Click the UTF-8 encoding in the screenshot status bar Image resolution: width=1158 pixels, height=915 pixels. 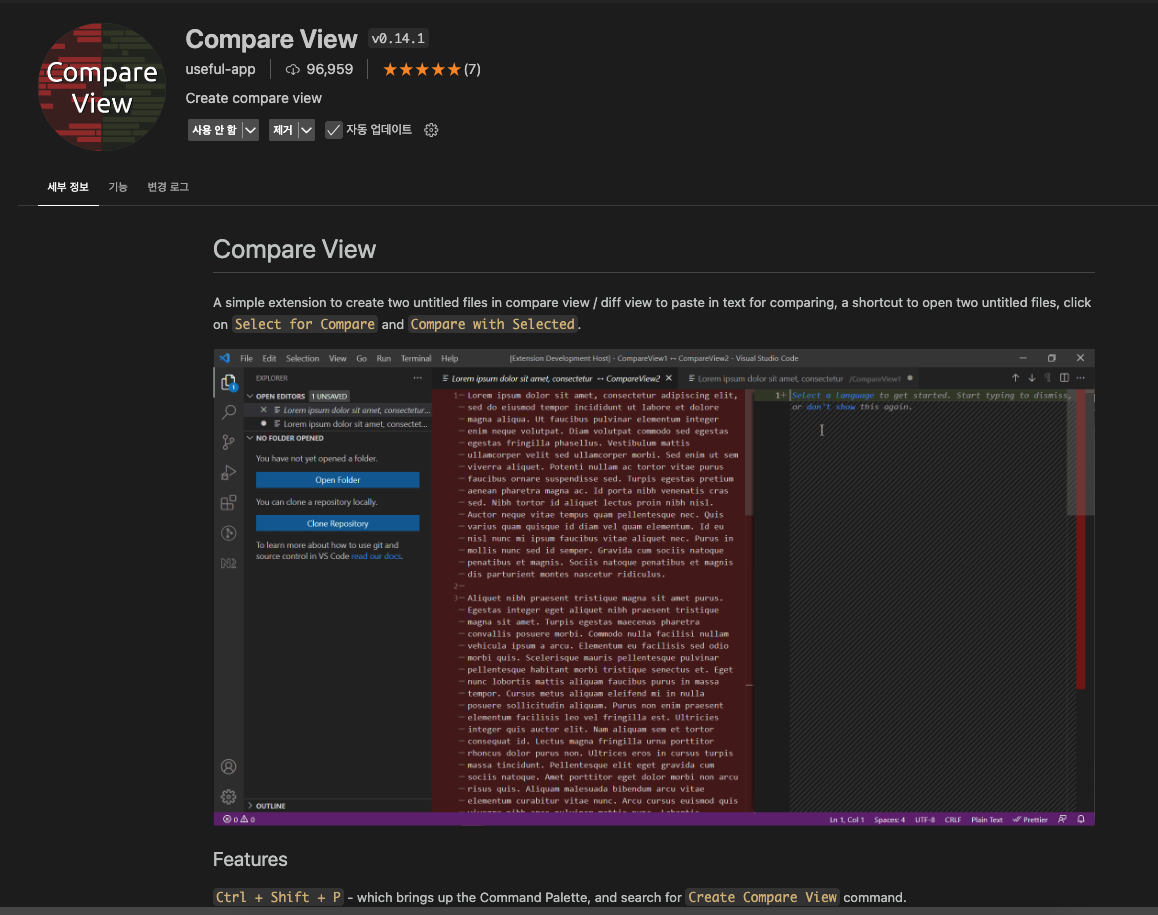click(x=925, y=820)
